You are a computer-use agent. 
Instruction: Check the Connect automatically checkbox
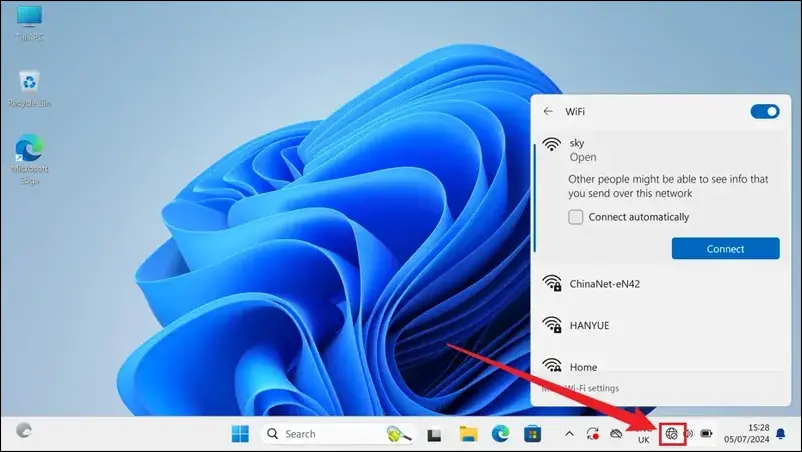[x=575, y=217]
